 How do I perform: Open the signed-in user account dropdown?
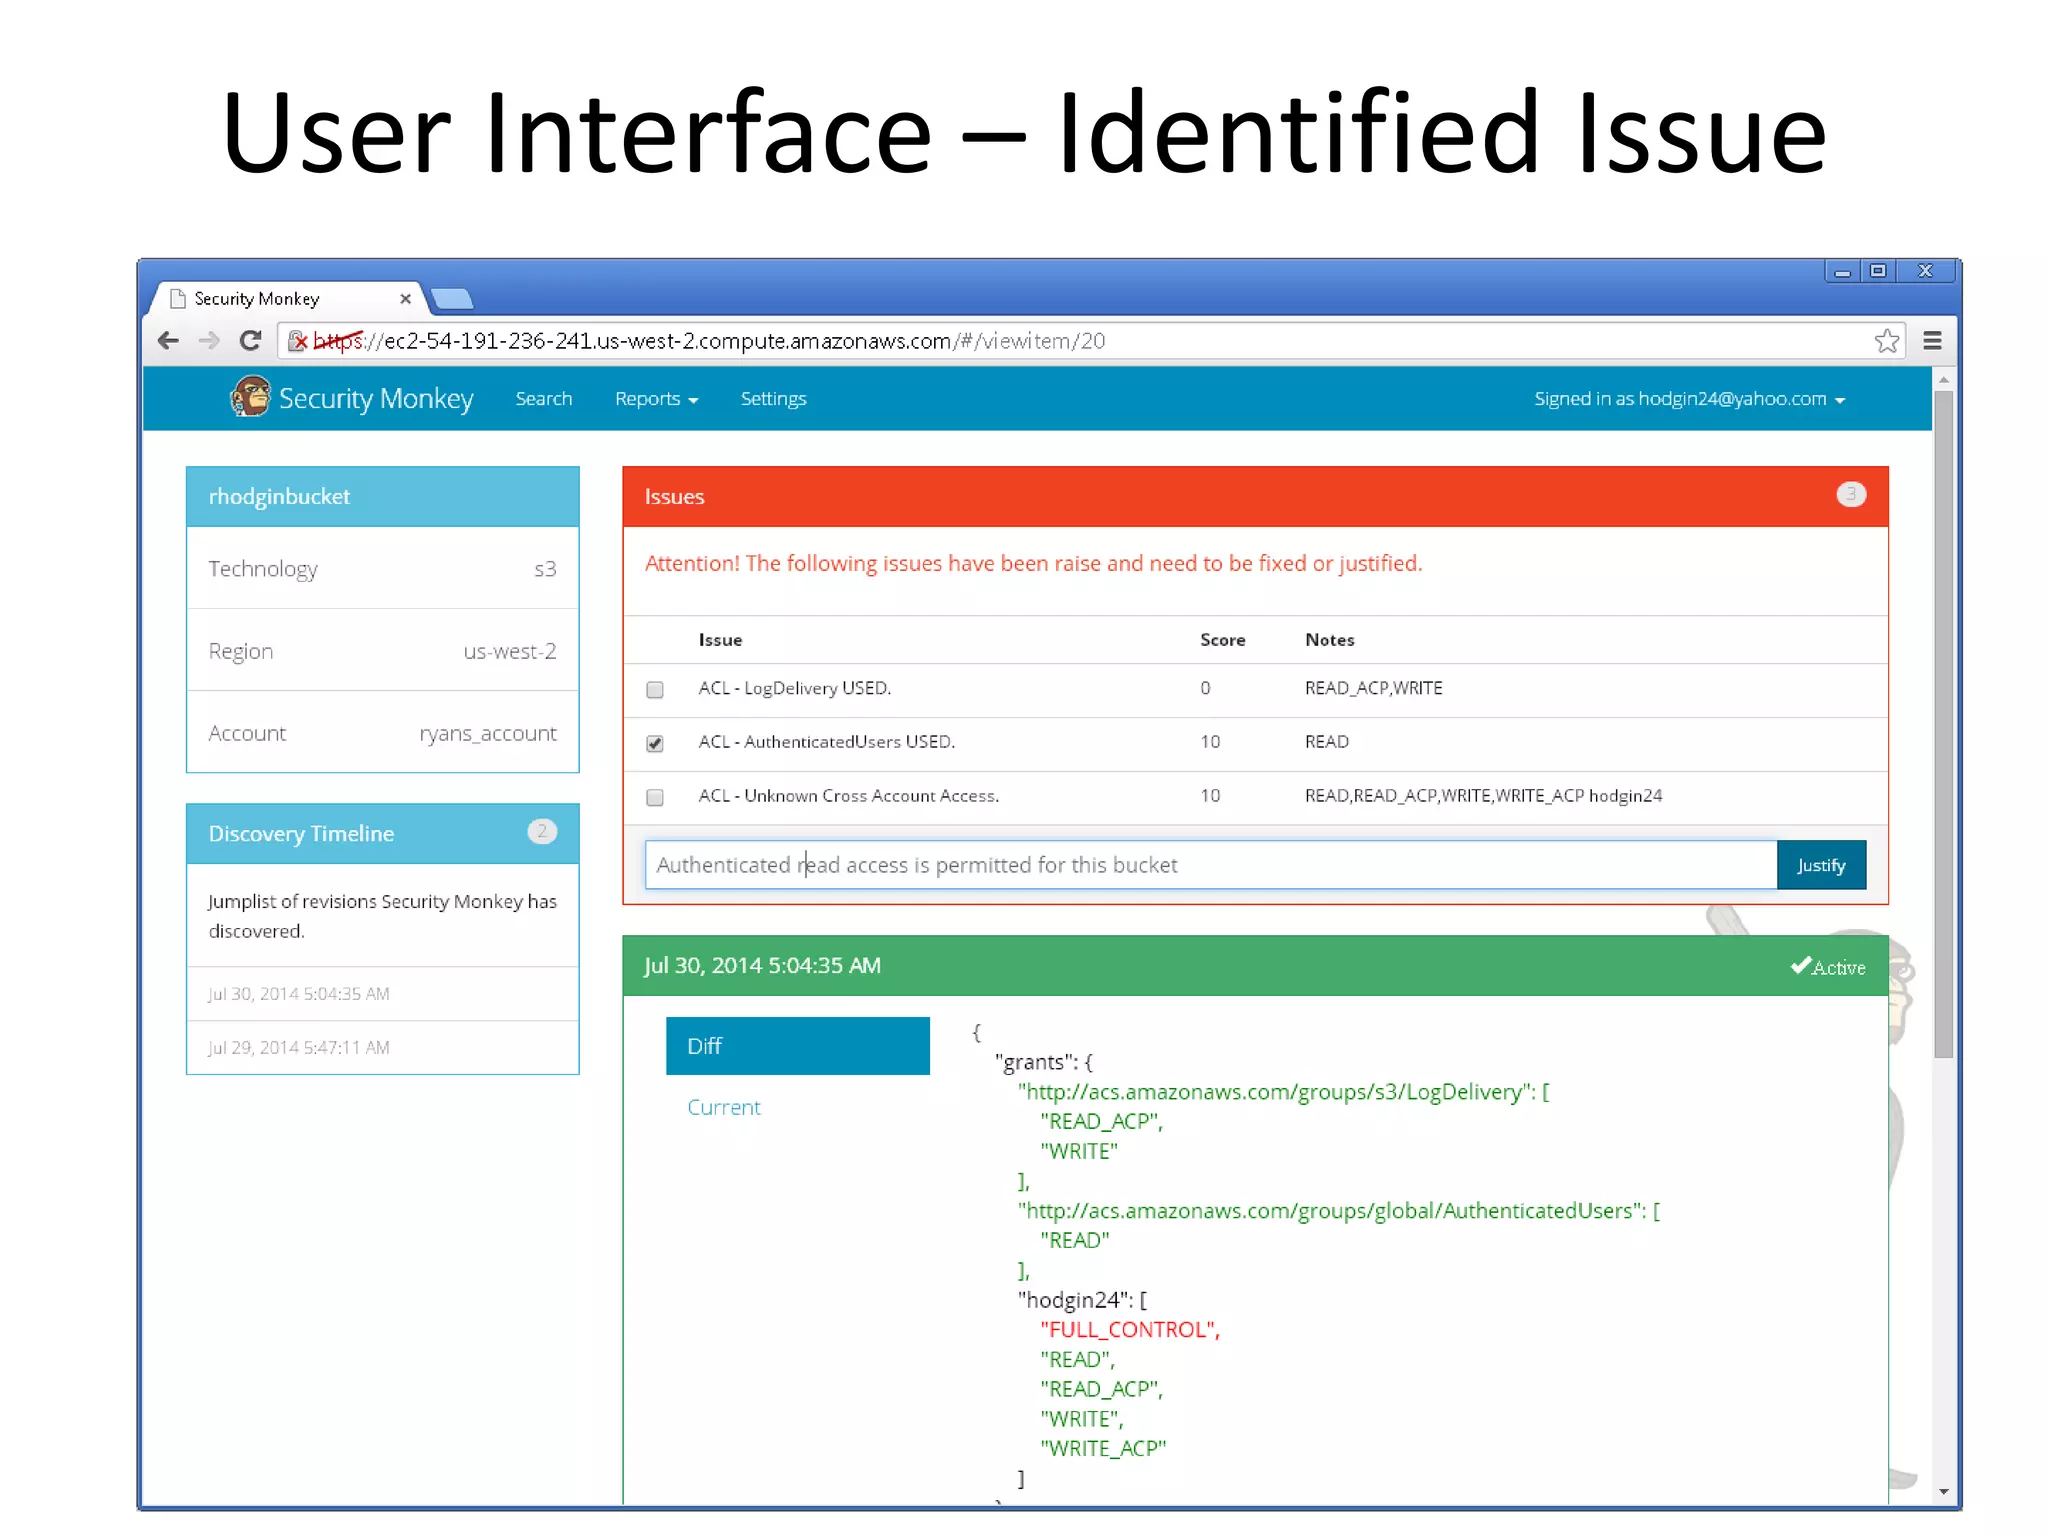[x=1689, y=399]
